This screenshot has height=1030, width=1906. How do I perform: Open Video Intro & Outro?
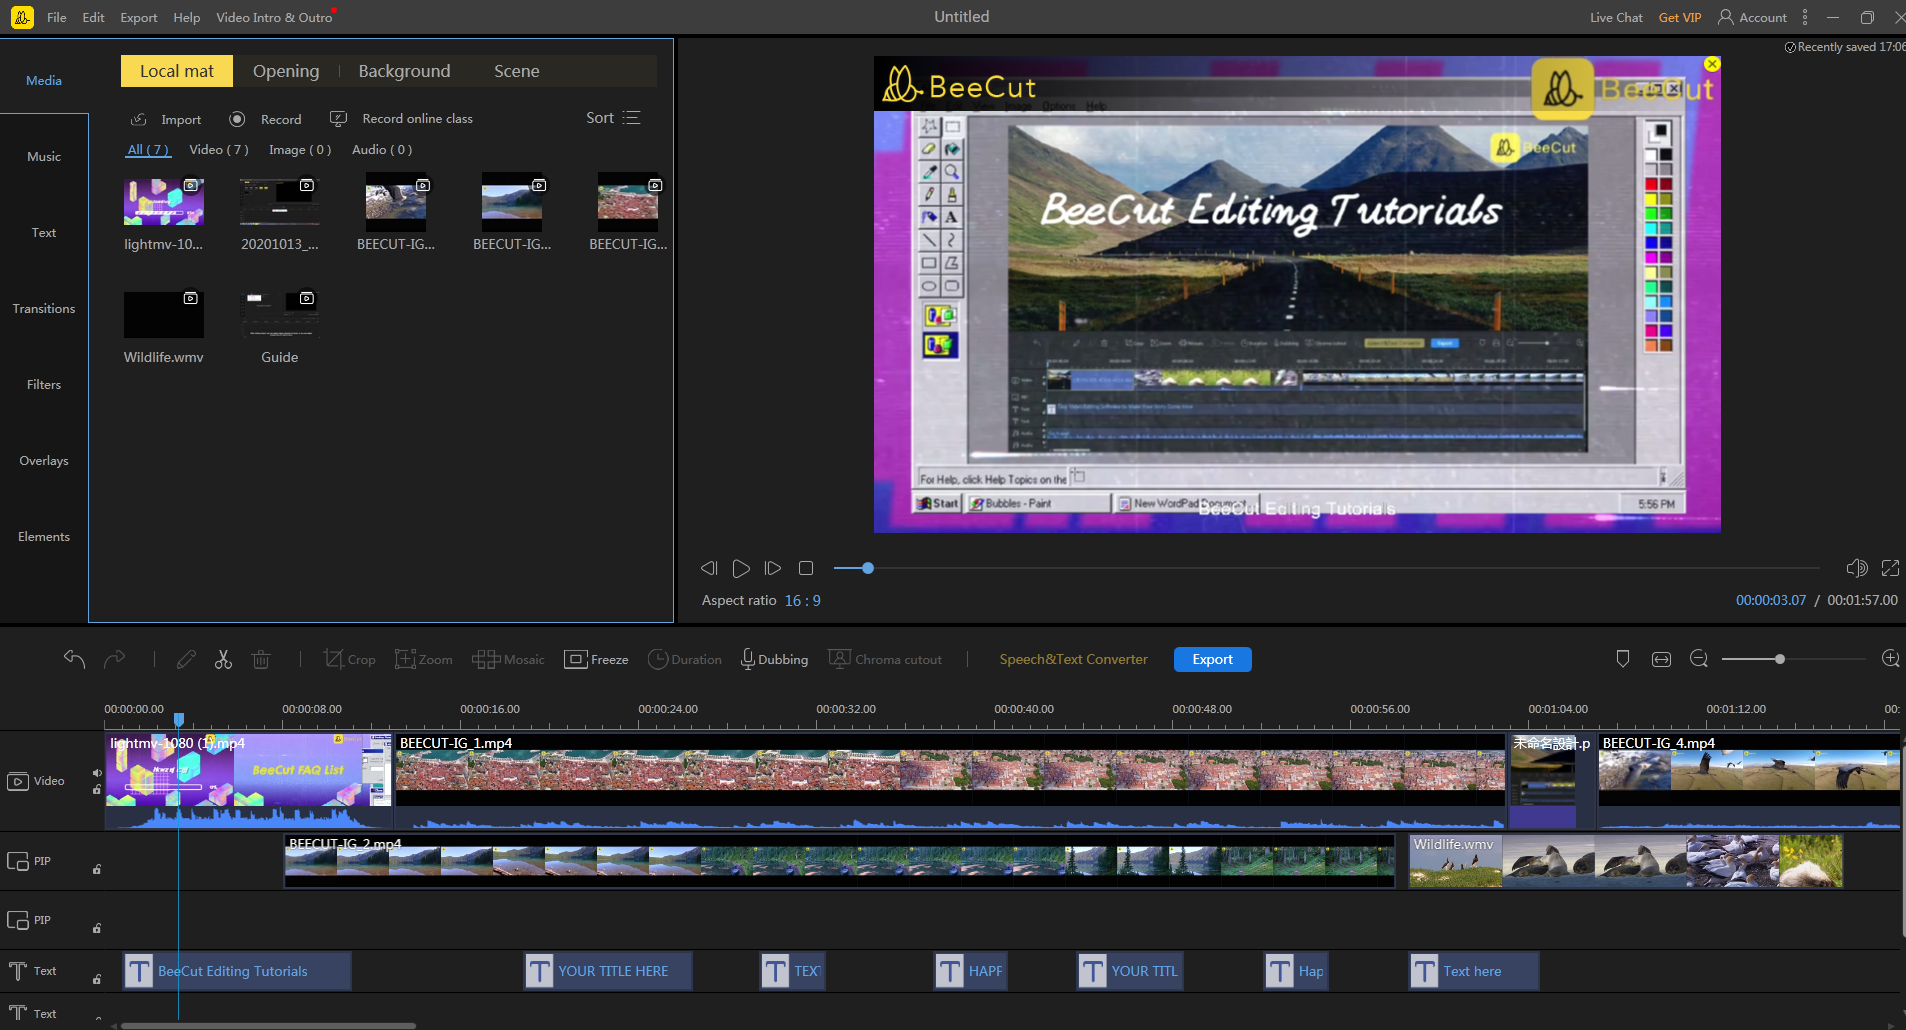(x=274, y=17)
